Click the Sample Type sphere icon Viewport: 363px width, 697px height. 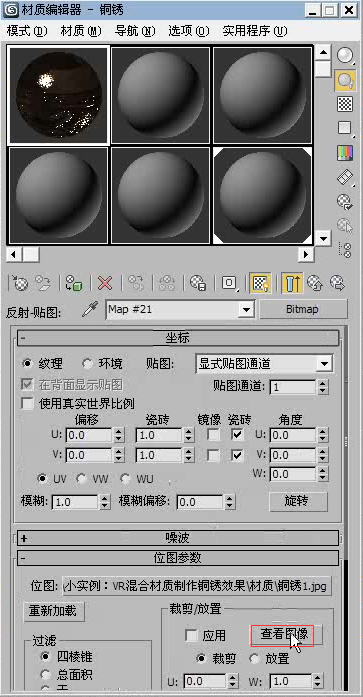click(x=345, y=55)
